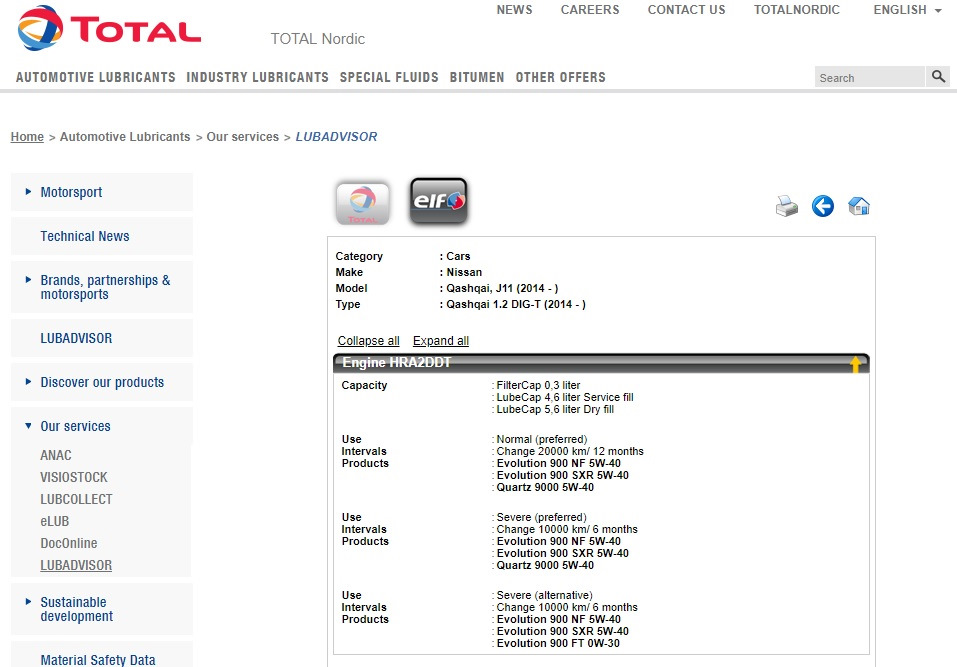Screen dimensions: 957x667
Task: Collapse Engine HRA2DDT section with yellow arrow
Action: point(855,364)
